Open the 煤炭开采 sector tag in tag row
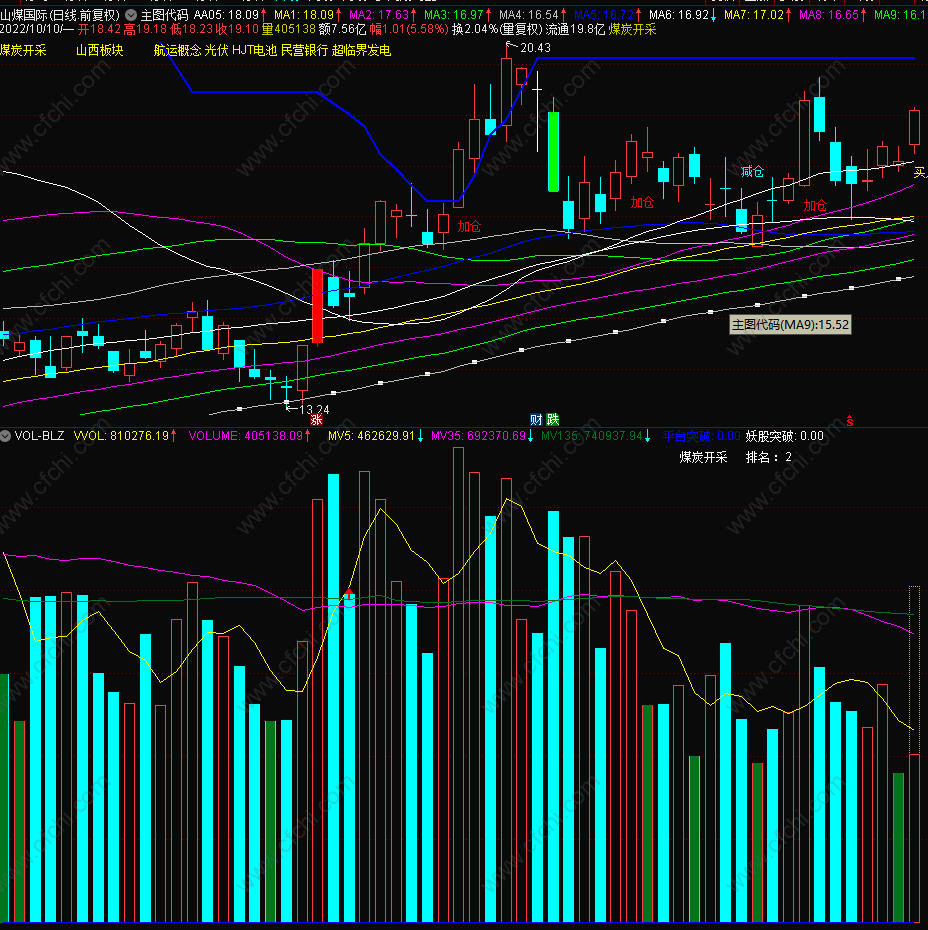Screen dimensions: 928x930 click(23, 50)
